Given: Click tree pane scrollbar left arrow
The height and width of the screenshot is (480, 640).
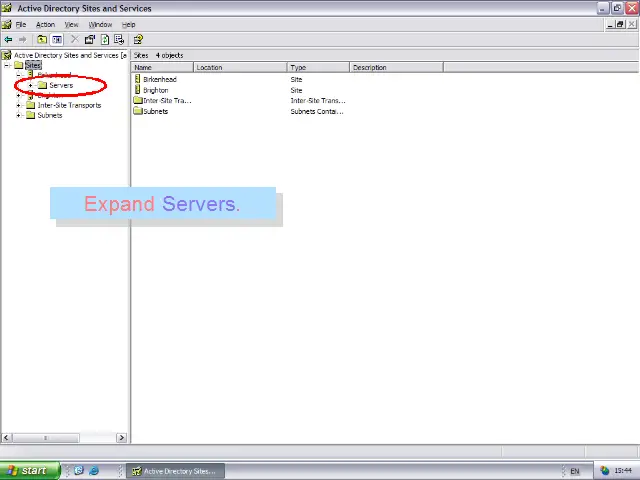Looking at the screenshot, I should click(6, 438).
